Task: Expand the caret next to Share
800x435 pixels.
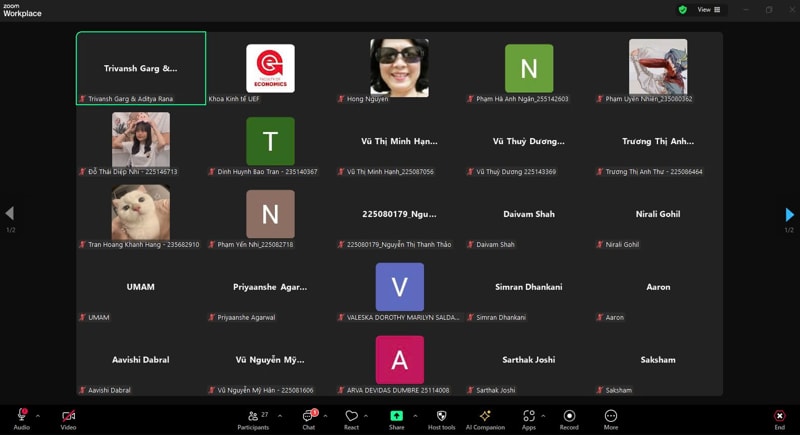Action: (x=412, y=415)
